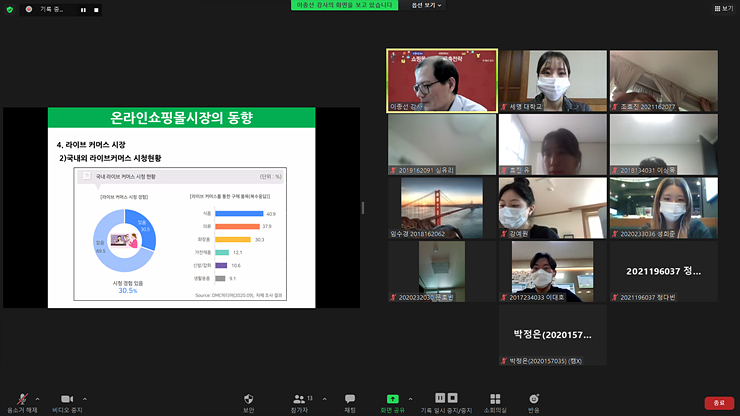Image resolution: width=740 pixels, height=416 pixels.
Task: Click the red recording status dot
Action: click(29, 9)
